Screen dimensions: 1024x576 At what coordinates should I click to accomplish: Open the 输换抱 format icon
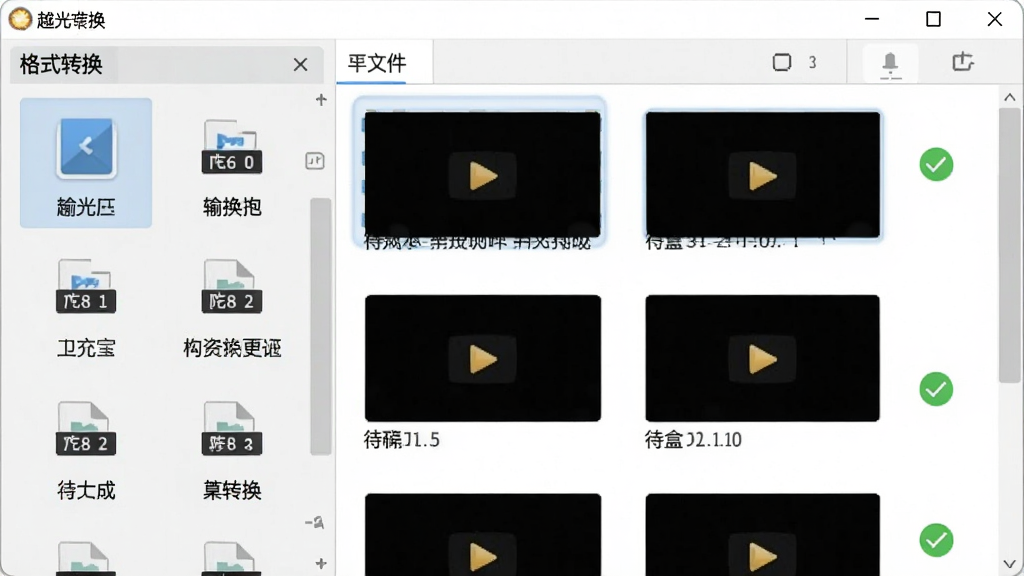click(232, 147)
